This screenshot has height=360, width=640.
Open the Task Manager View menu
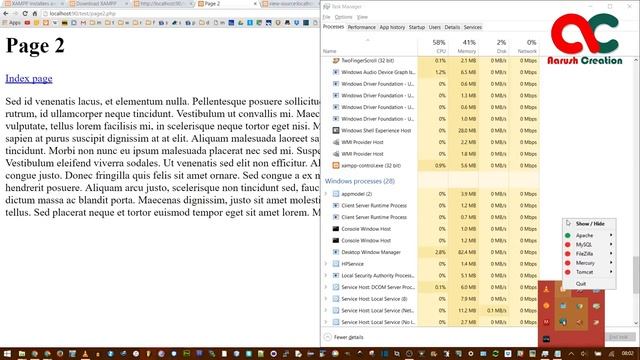(362, 17)
